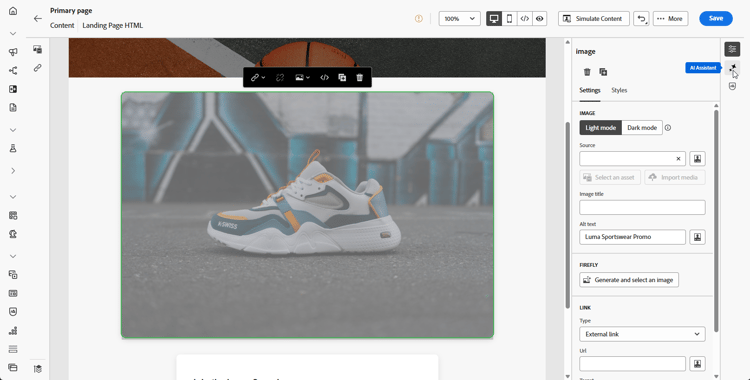Click the back arrow next to Primary page
750x380 pixels.
(x=38, y=19)
